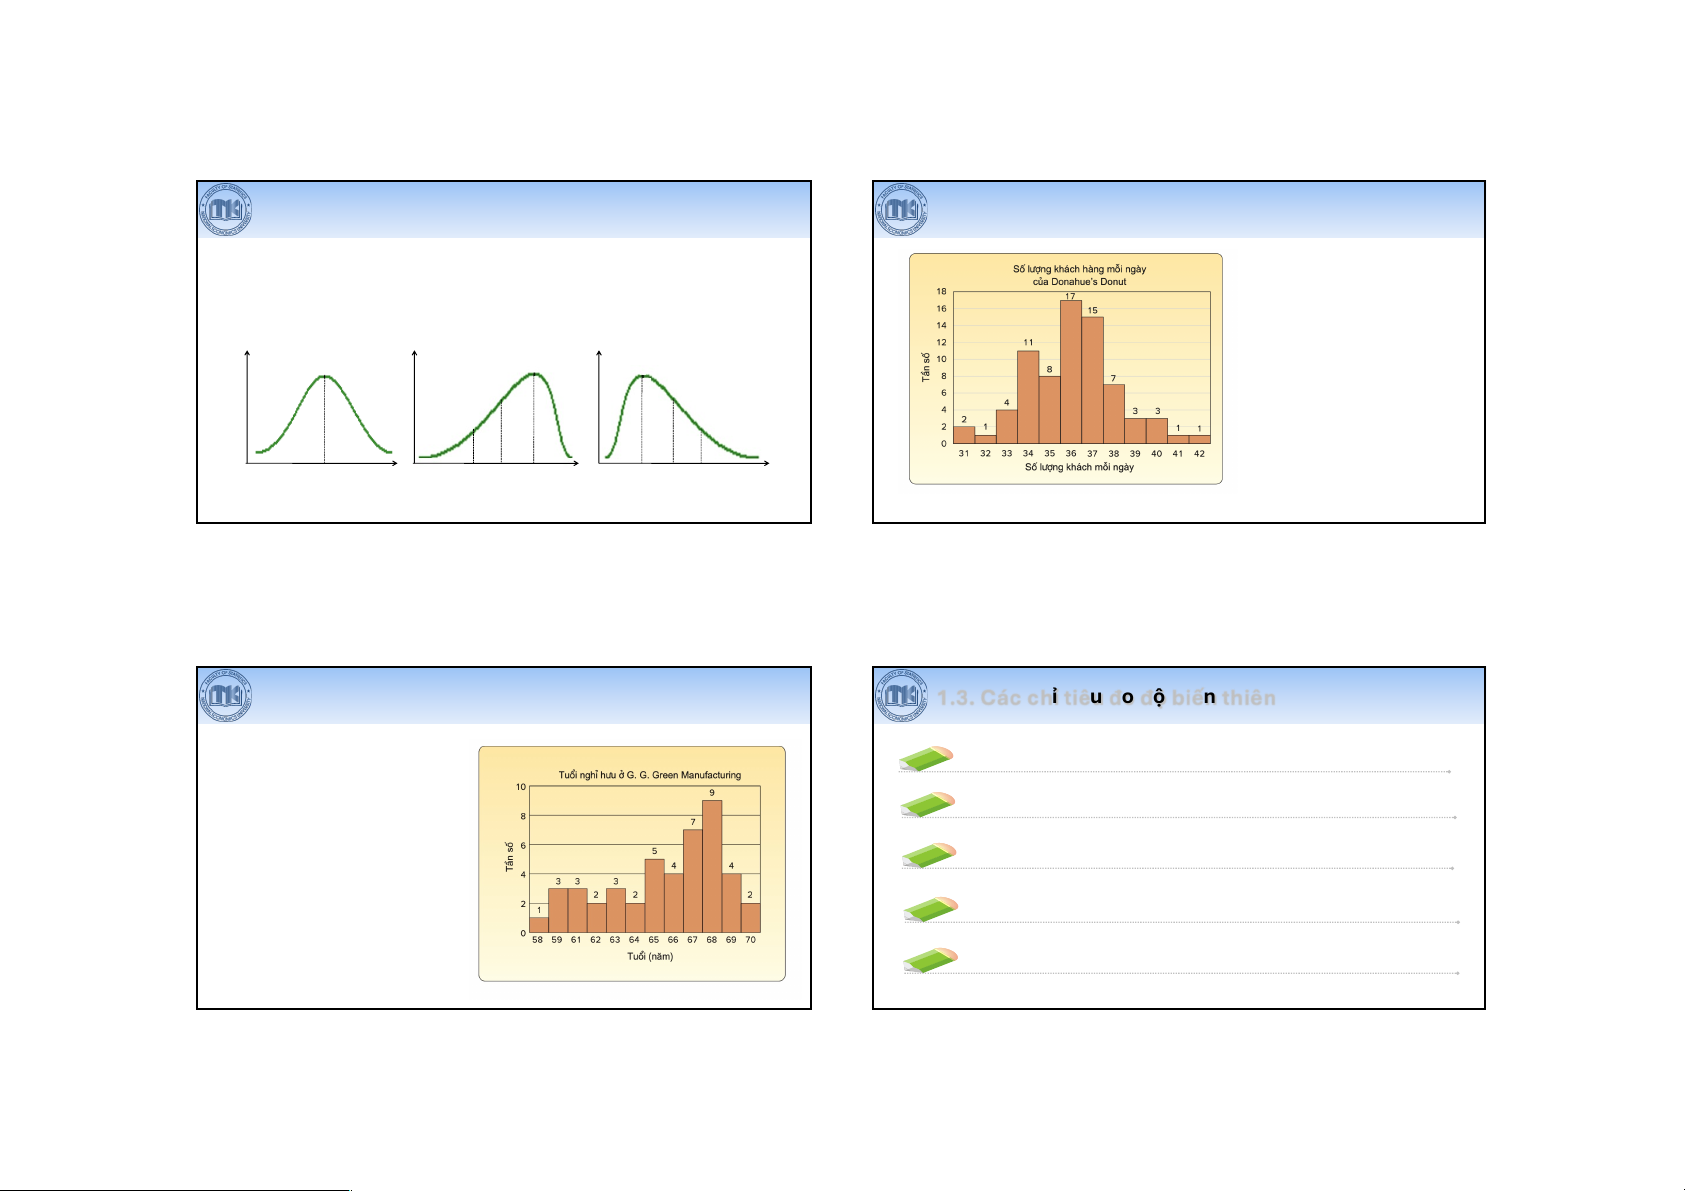Click the logo on the Donahue's Donut slide
Screen dimensions: 1685x1191
pos(902,211)
